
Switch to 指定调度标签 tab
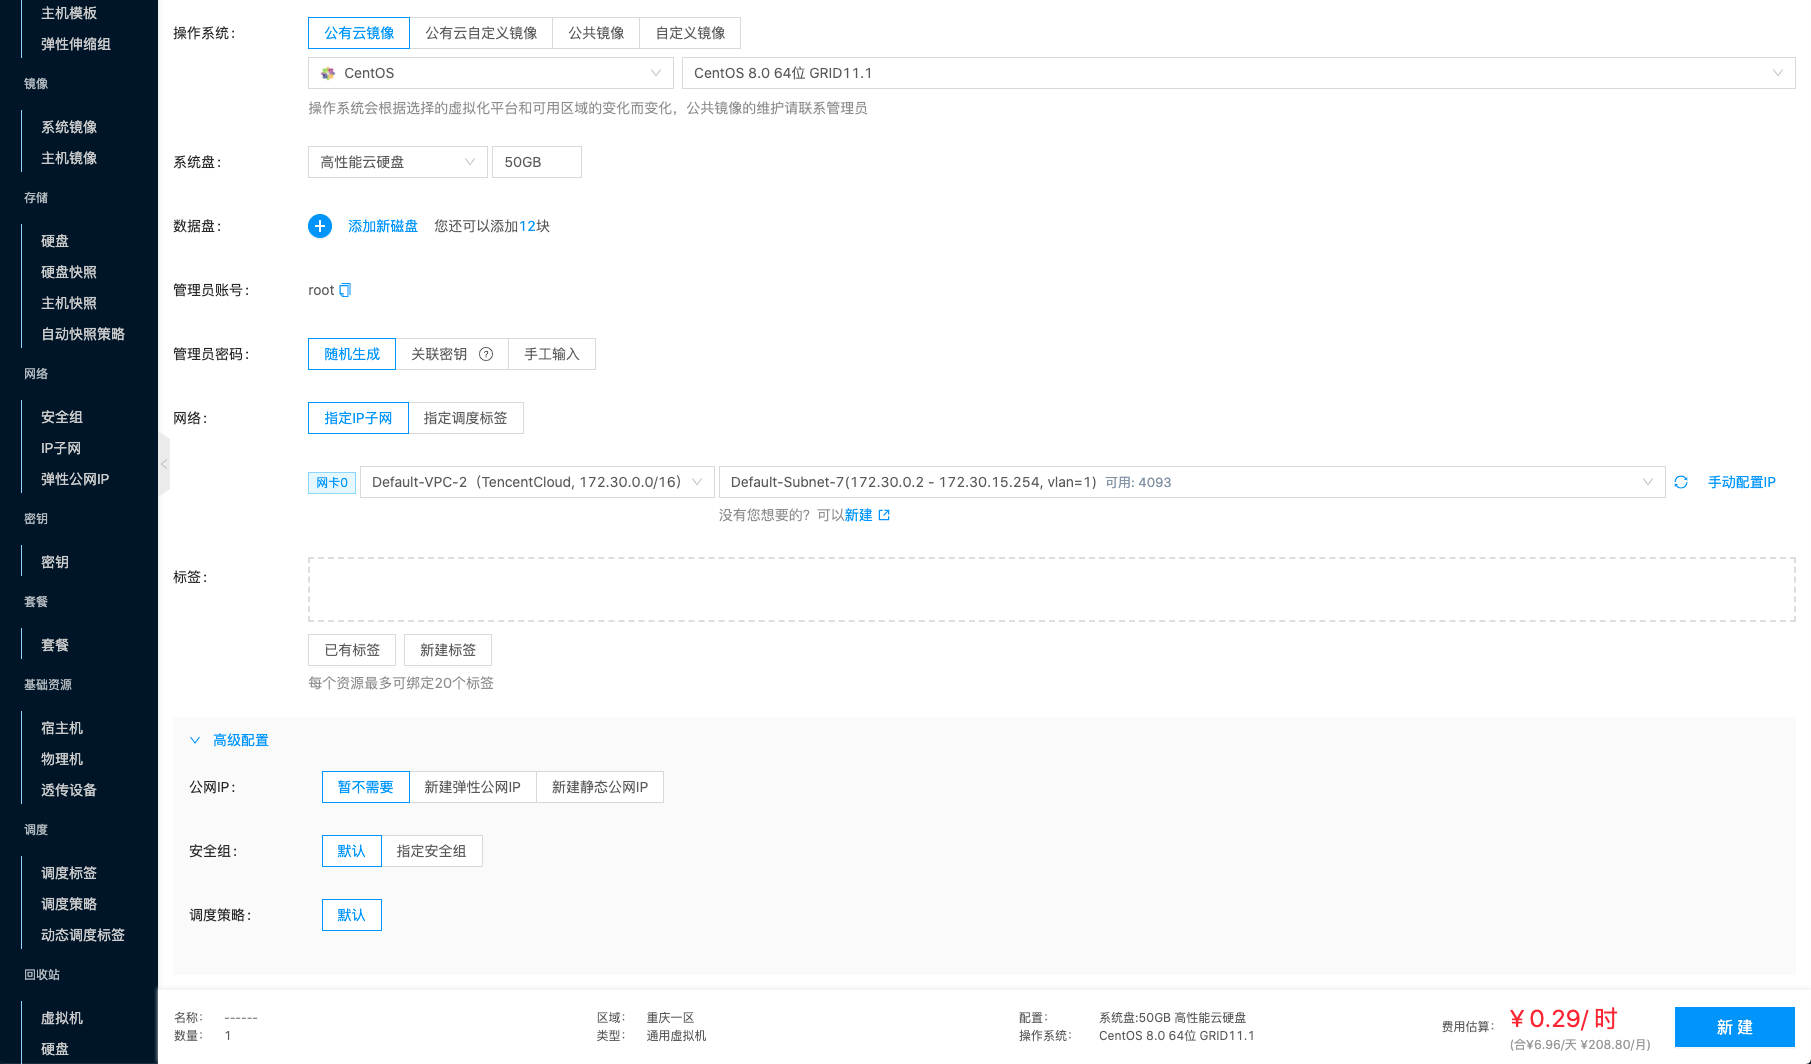[x=465, y=418]
